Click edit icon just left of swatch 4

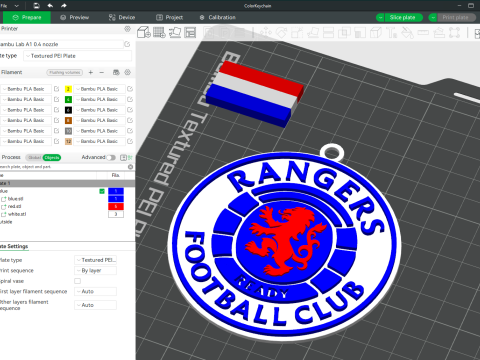point(57,99)
